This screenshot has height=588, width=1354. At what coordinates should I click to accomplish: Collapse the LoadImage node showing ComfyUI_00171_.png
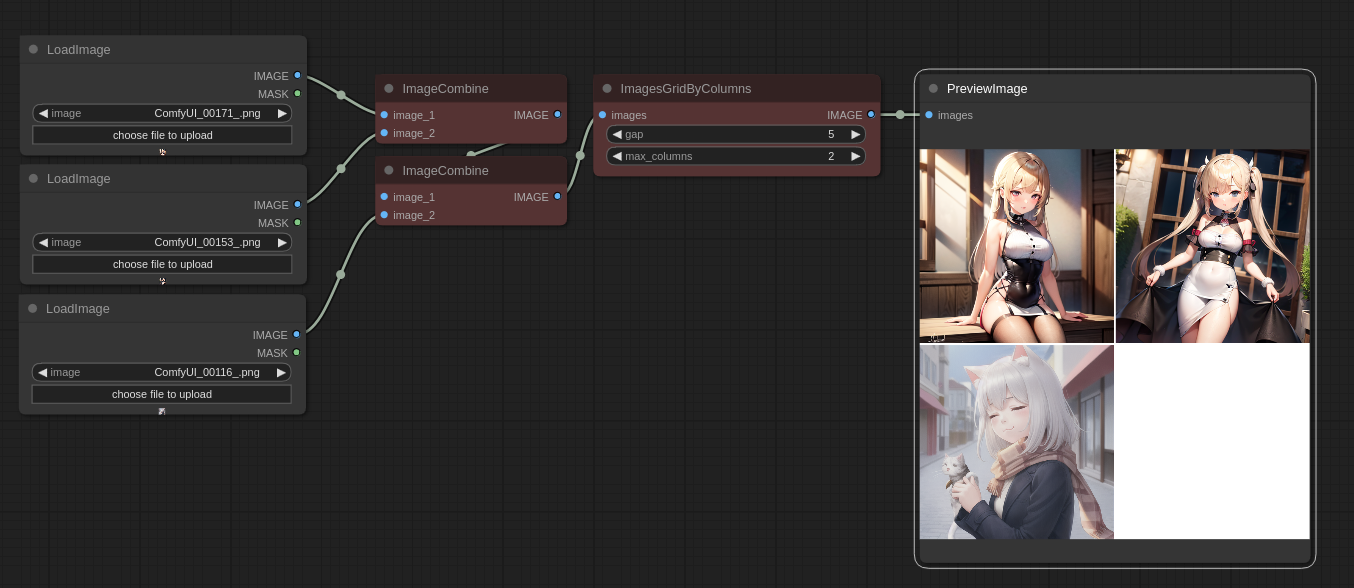(x=33, y=49)
